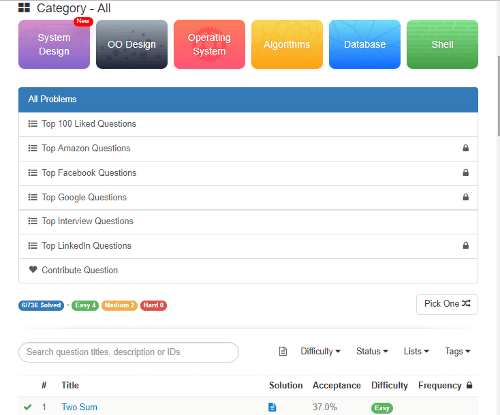
Task: Click the green Easy 4 badge
Action: click(x=85, y=305)
